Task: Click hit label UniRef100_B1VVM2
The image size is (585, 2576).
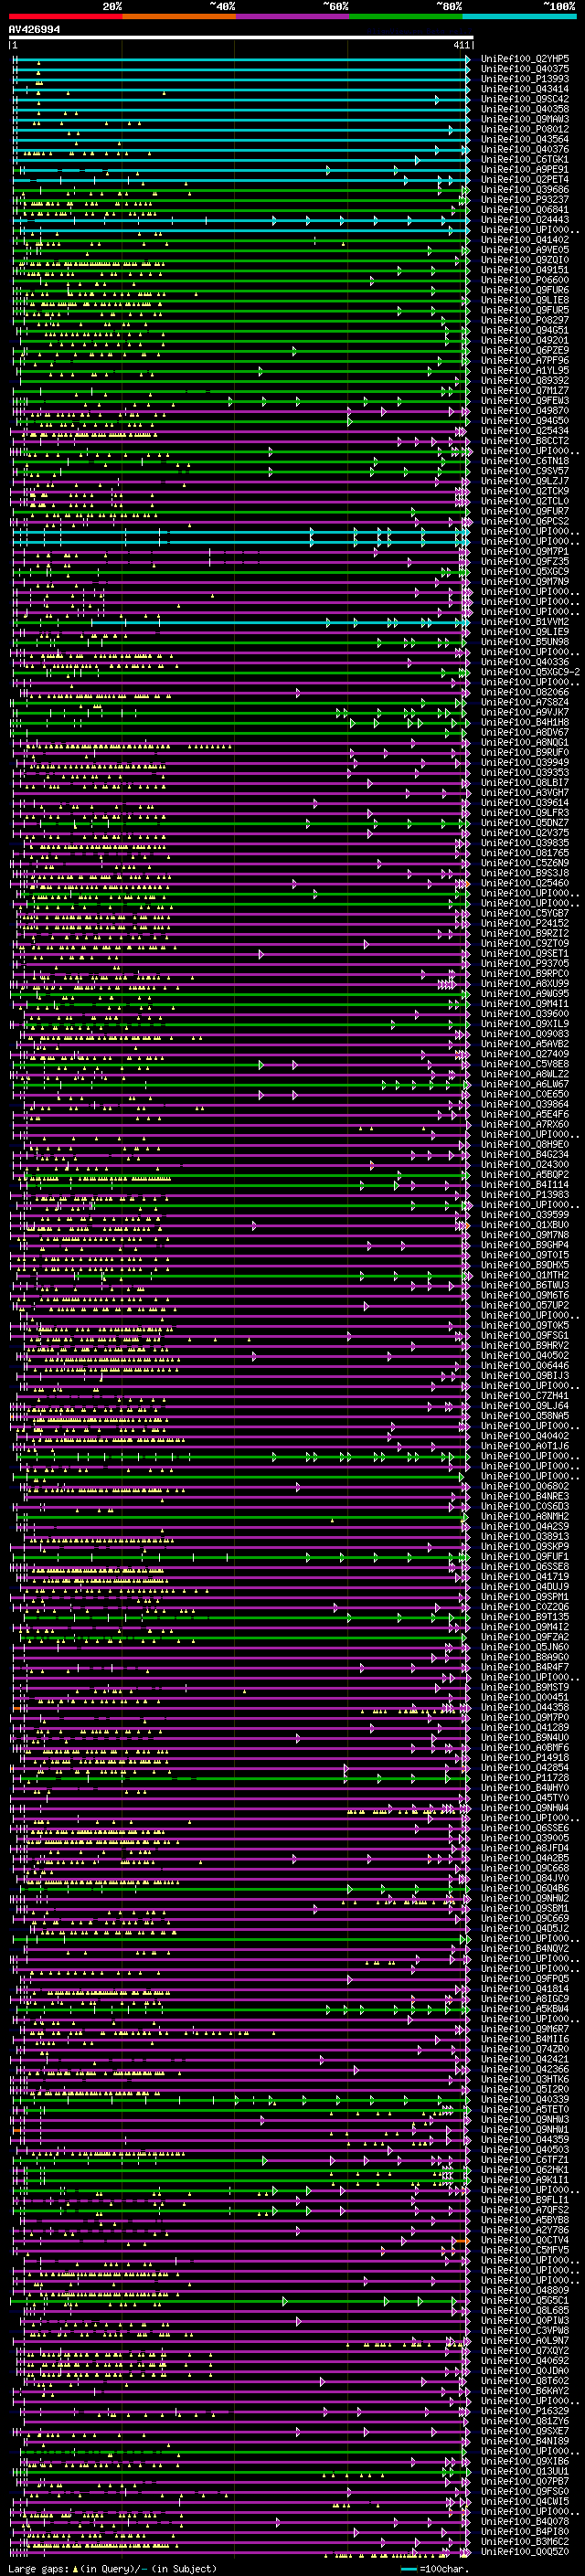Action: 525,622
